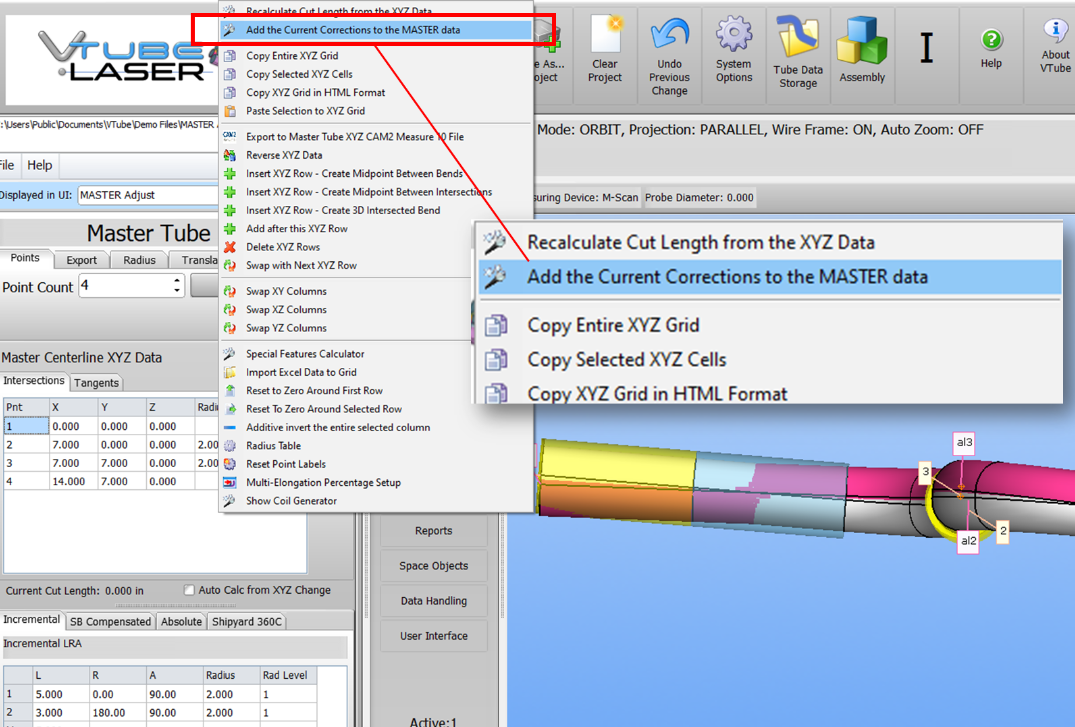This screenshot has height=727, width=1075.
Task: Switch to the Radius tab
Action: point(139,260)
